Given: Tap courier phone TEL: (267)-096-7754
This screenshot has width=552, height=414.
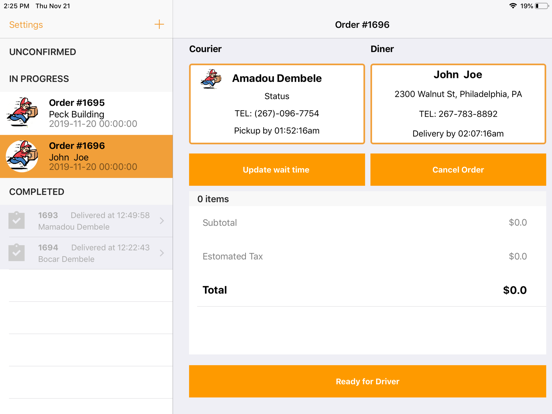Looking at the screenshot, I should click(x=277, y=113).
